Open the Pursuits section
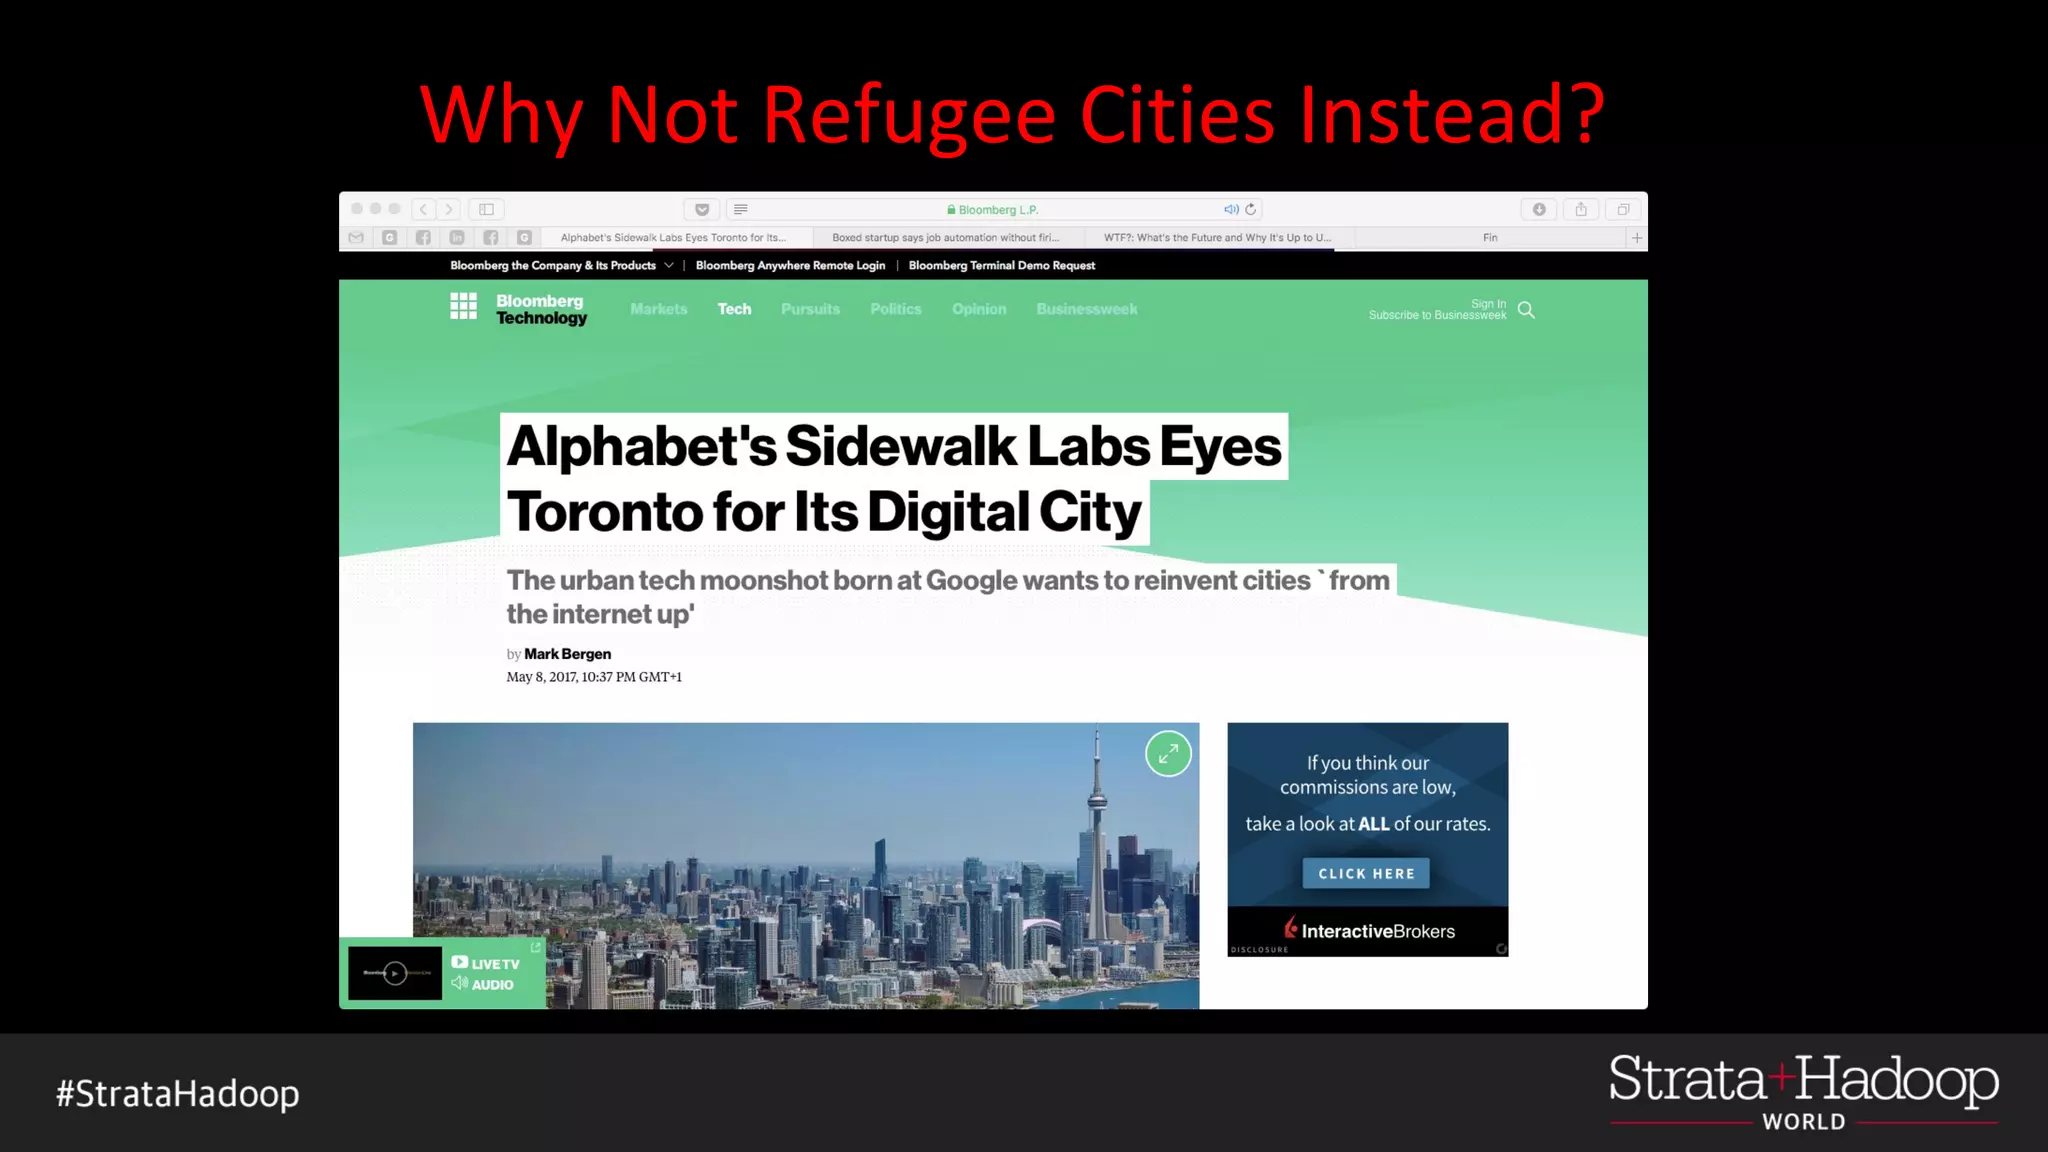 click(810, 309)
